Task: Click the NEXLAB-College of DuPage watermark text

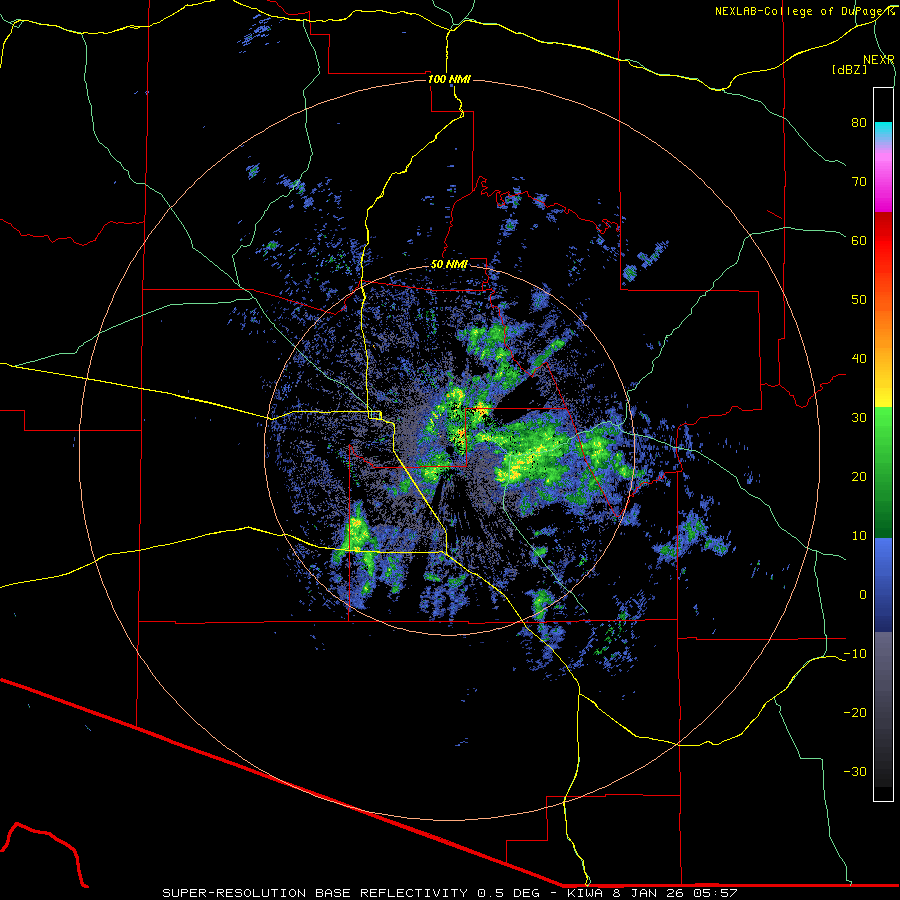Action: coord(804,11)
